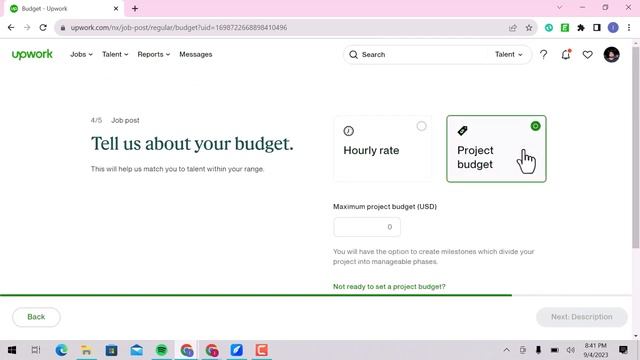Open Spotify from the taskbar

point(162,350)
